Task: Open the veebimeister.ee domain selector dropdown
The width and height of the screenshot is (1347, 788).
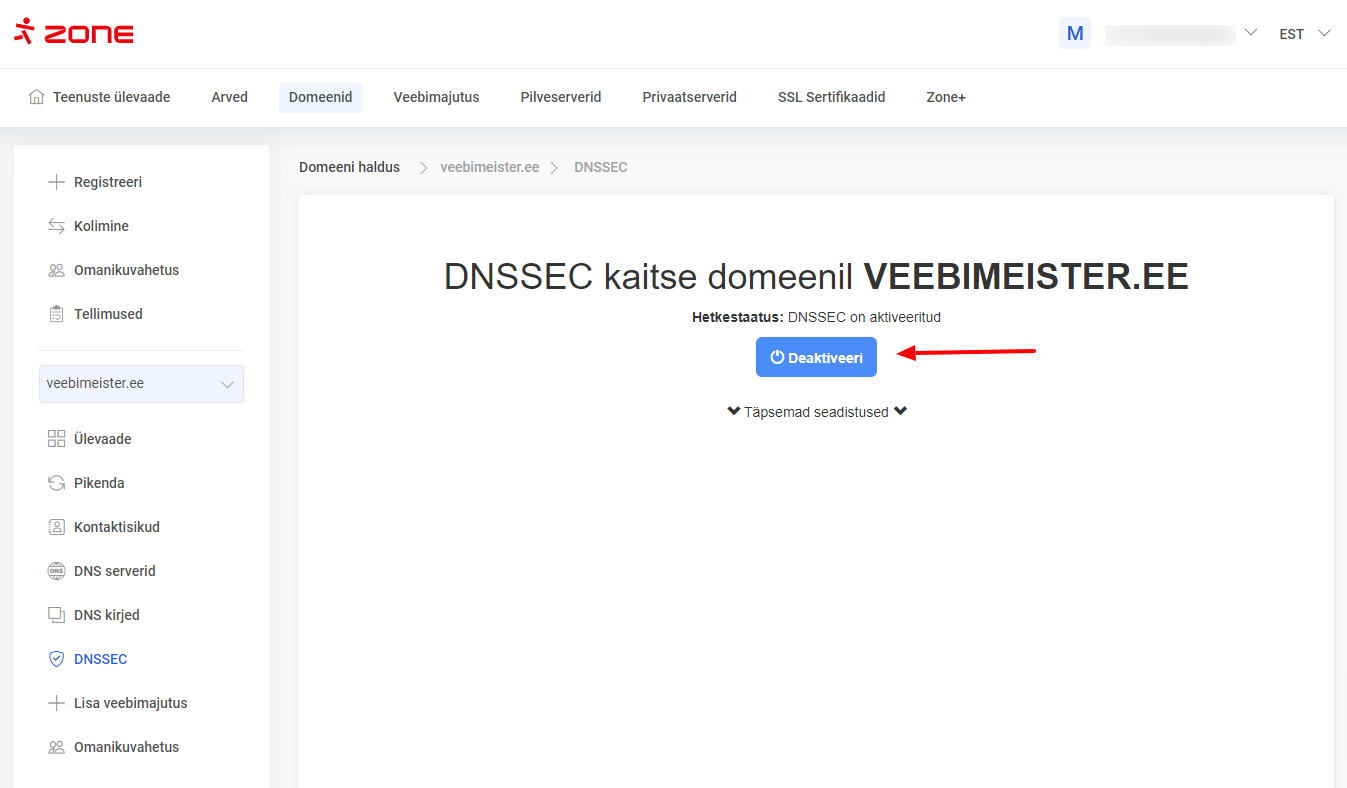Action: tap(141, 384)
